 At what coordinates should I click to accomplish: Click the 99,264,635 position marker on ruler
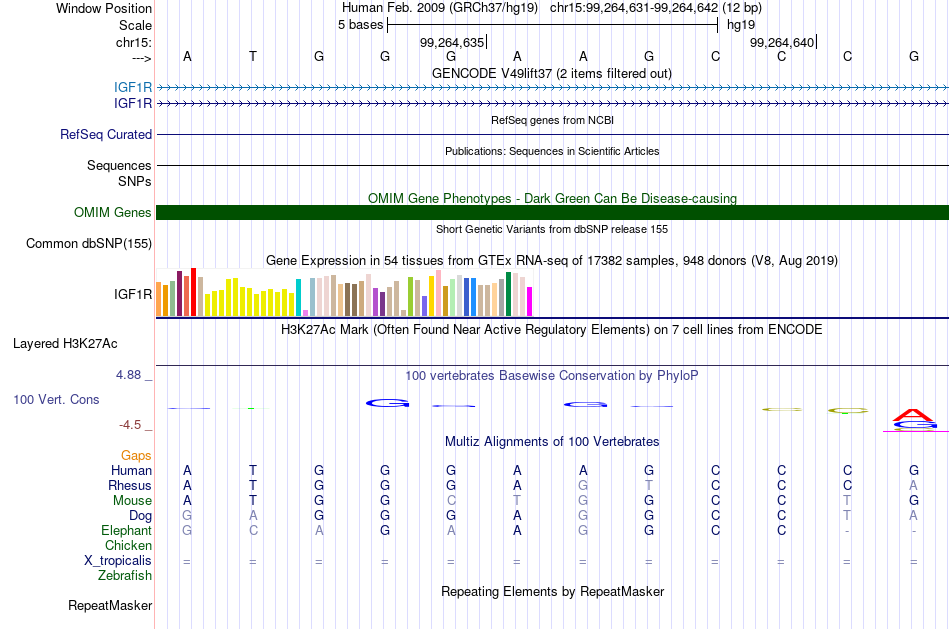pos(452,42)
